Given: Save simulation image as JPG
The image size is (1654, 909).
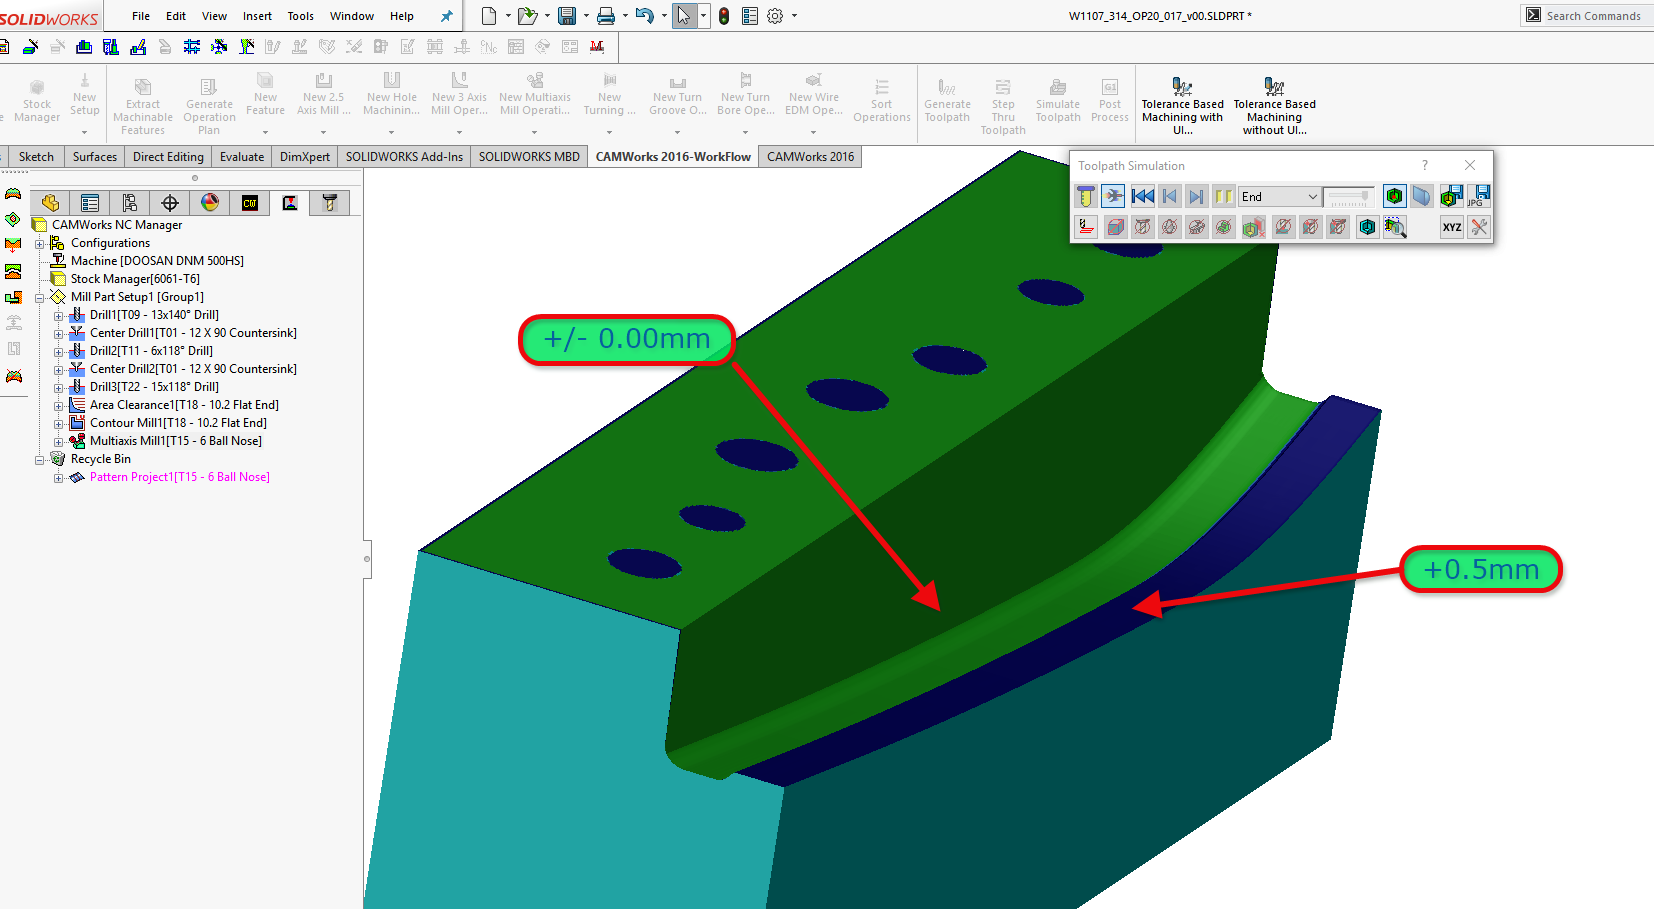Looking at the screenshot, I should pyautogui.click(x=1481, y=196).
